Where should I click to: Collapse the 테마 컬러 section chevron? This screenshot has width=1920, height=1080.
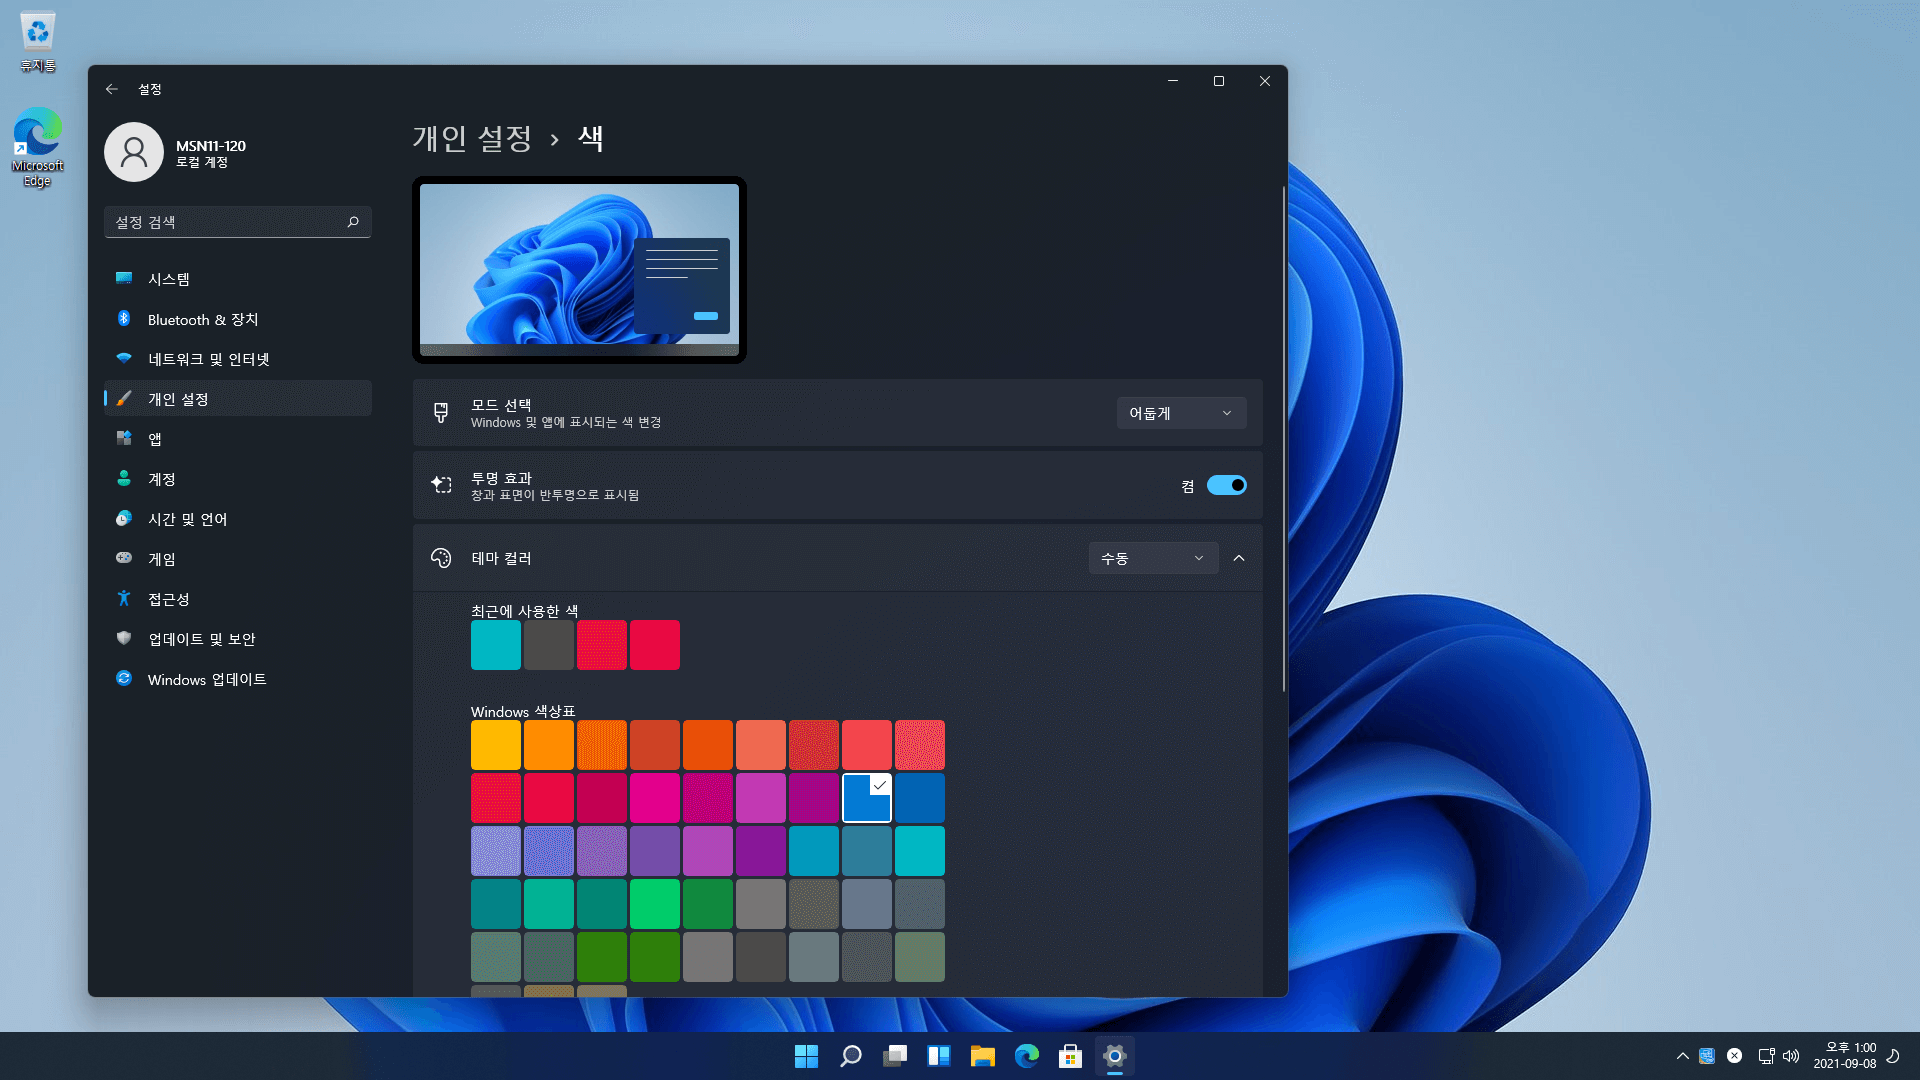[x=1239, y=558]
